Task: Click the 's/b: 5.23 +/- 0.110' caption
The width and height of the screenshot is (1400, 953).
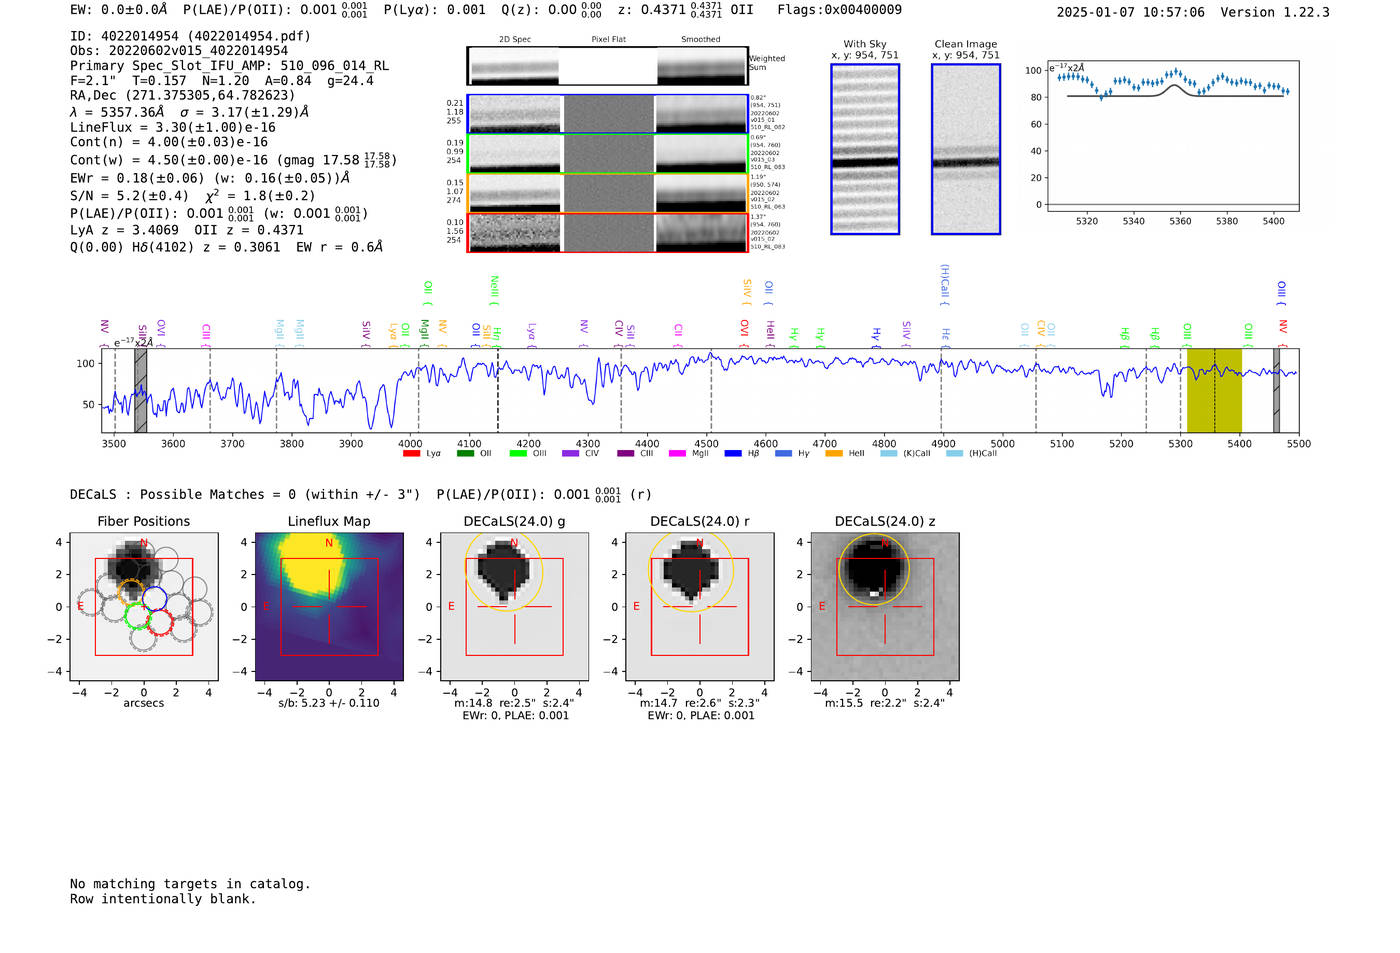Action: [x=329, y=703]
